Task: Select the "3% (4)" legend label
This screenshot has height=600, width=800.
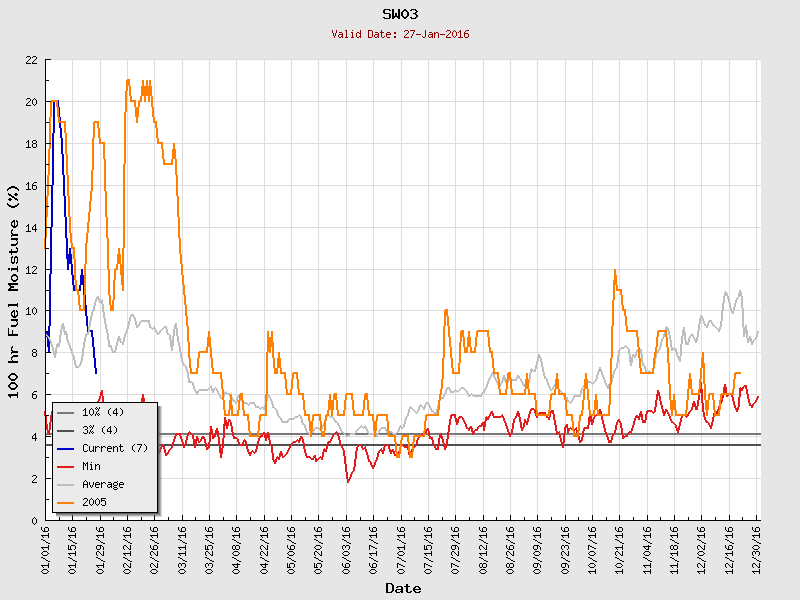Action: (100, 430)
